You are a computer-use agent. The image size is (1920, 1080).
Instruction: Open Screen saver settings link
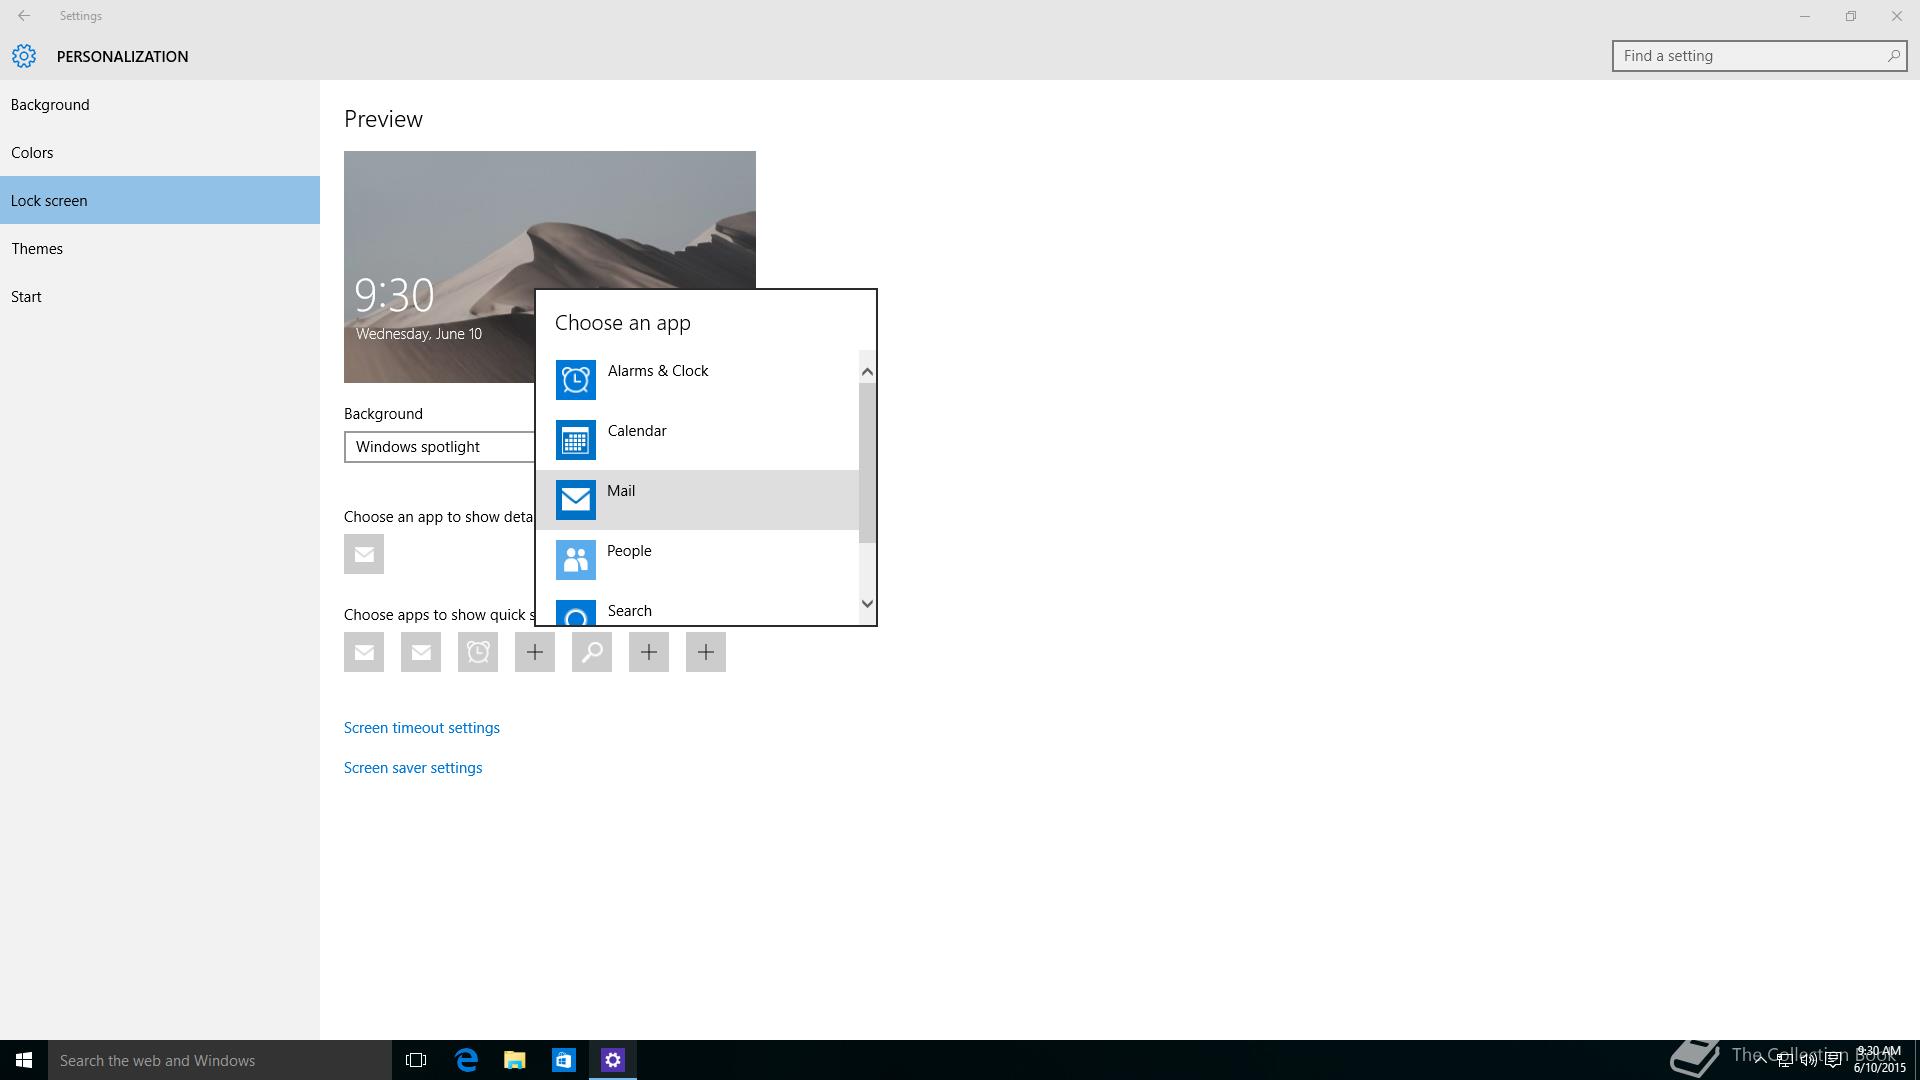pyautogui.click(x=413, y=768)
